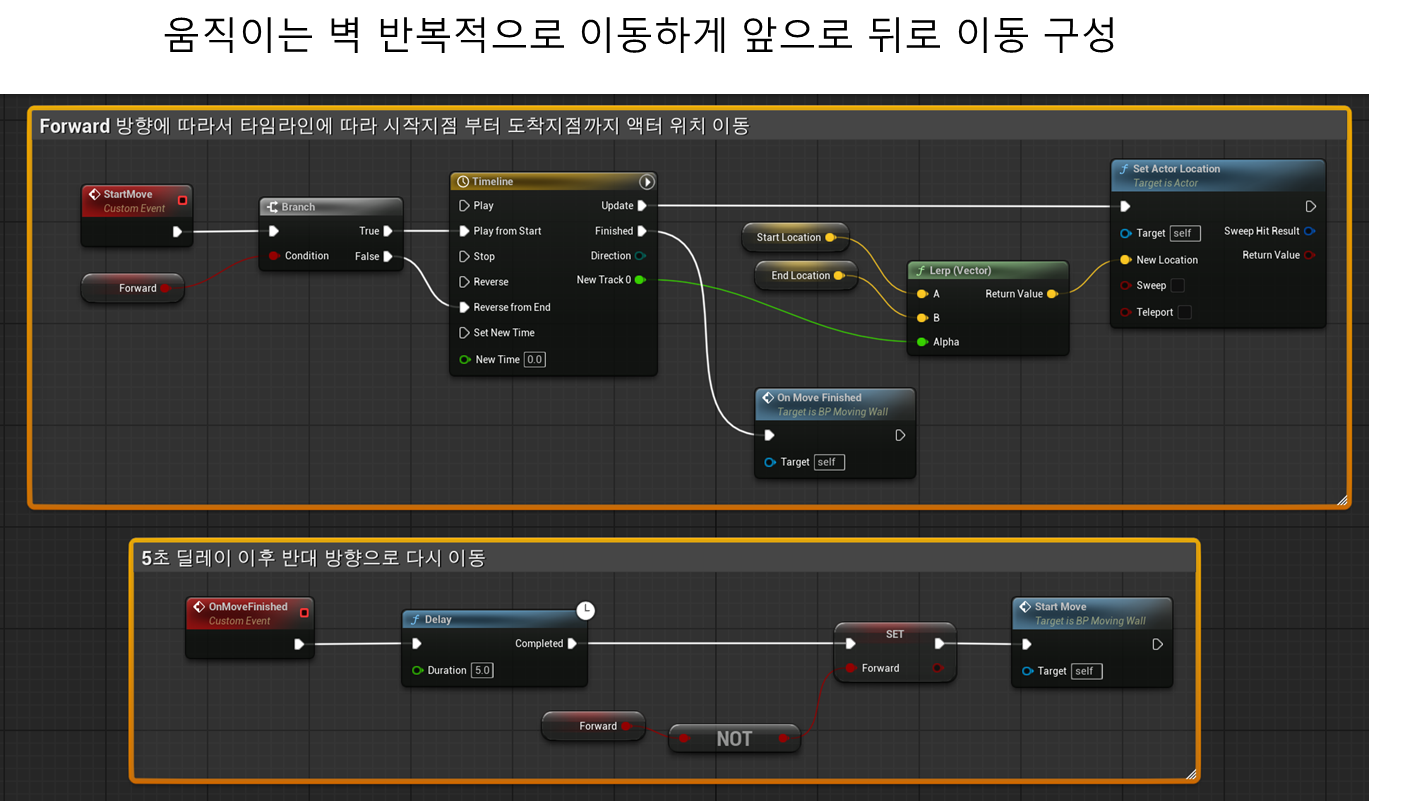Click the Timeline Stop exec pin
The image size is (1401, 801).
coord(464,257)
